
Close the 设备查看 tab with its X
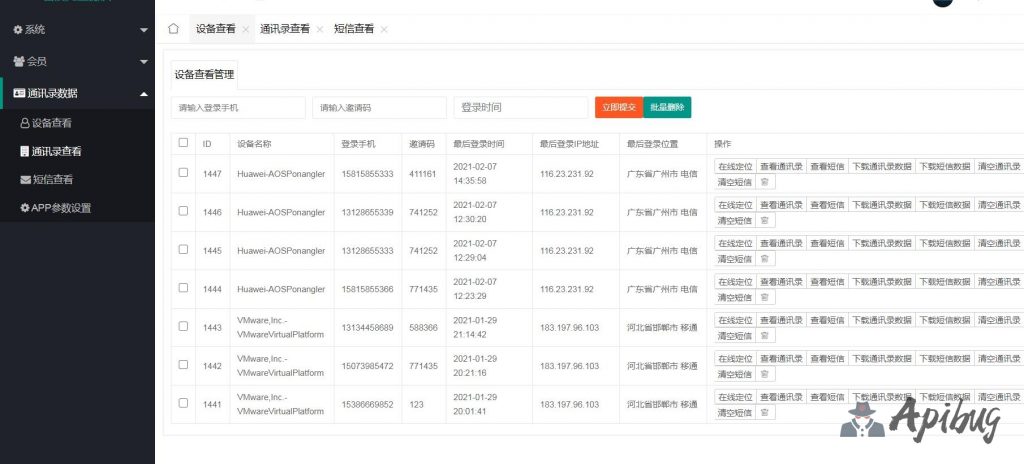[246, 30]
